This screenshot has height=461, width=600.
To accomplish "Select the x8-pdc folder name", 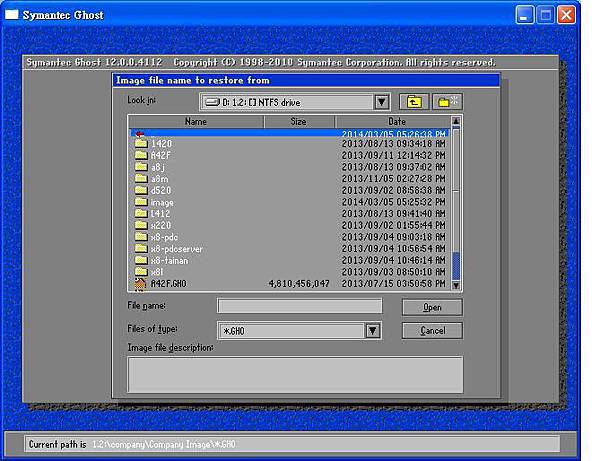I will tap(164, 237).
